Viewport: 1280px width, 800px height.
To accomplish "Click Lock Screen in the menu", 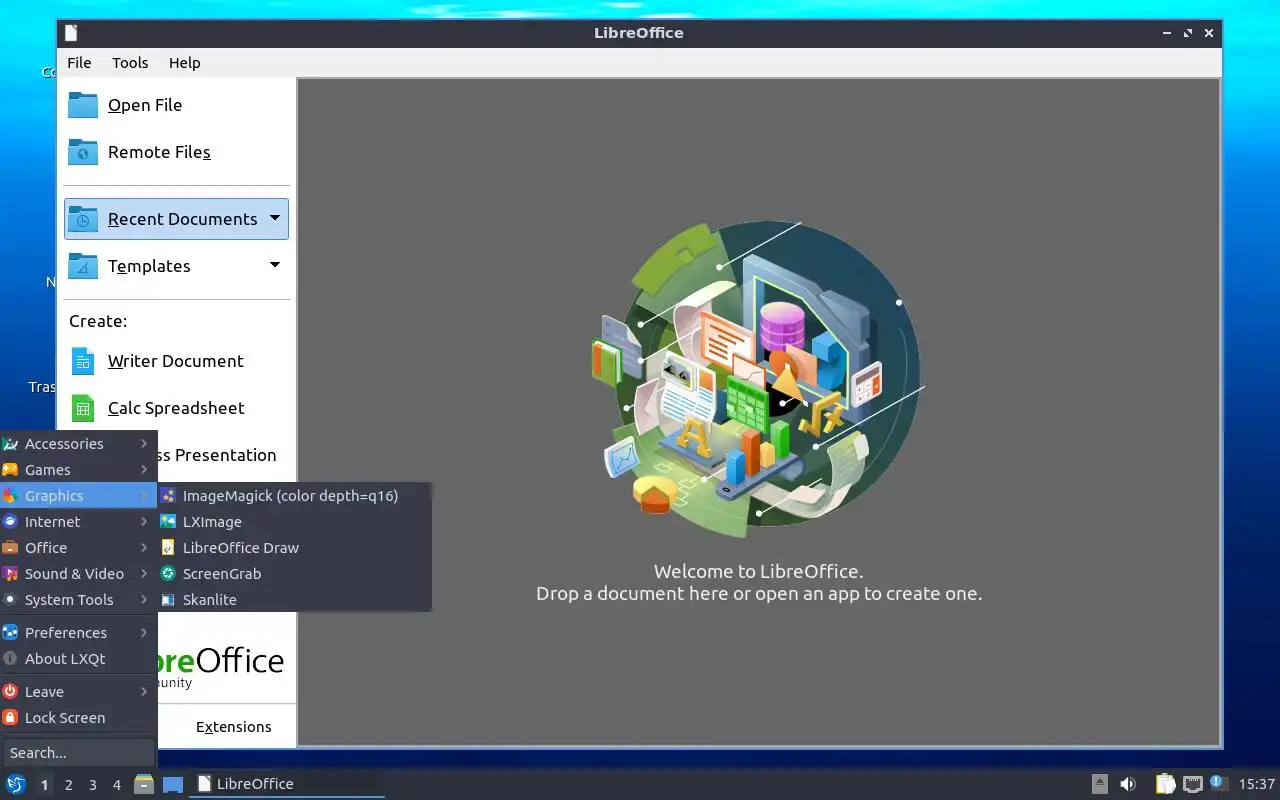I will point(78,718).
